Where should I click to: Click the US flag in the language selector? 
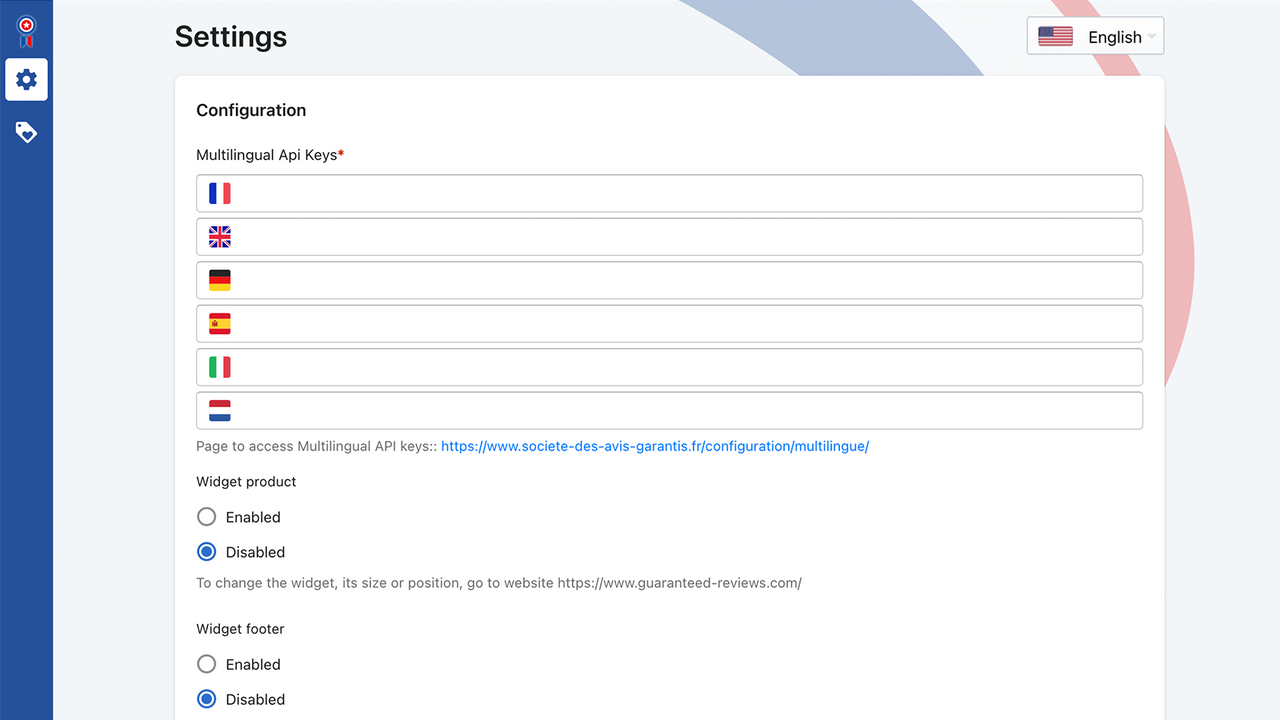(x=1055, y=35)
